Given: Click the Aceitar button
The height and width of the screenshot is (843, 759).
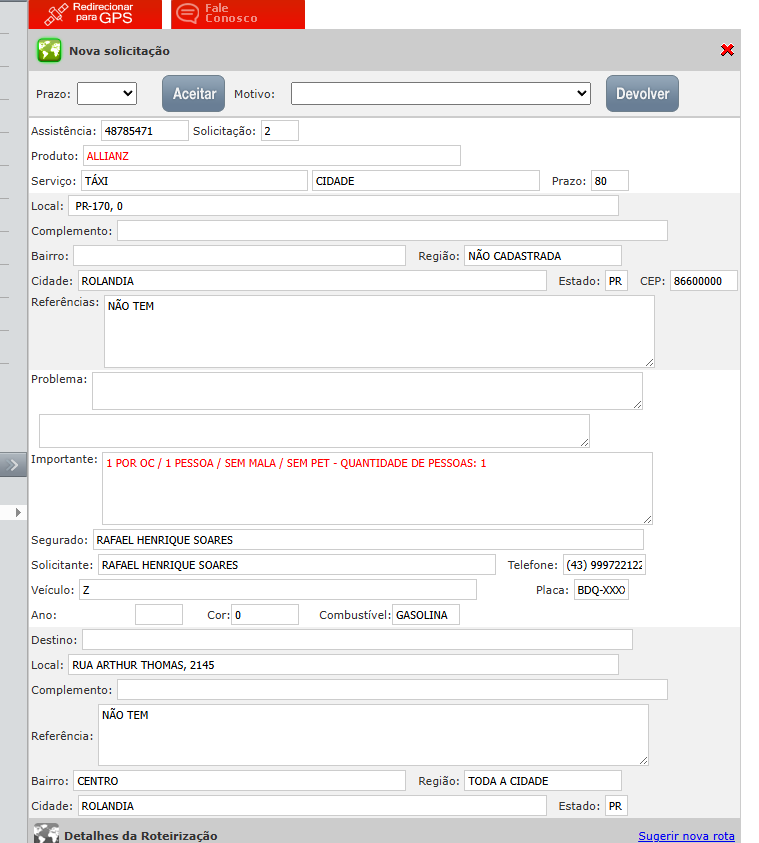Looking at the screenshot, I should [194, 94].
